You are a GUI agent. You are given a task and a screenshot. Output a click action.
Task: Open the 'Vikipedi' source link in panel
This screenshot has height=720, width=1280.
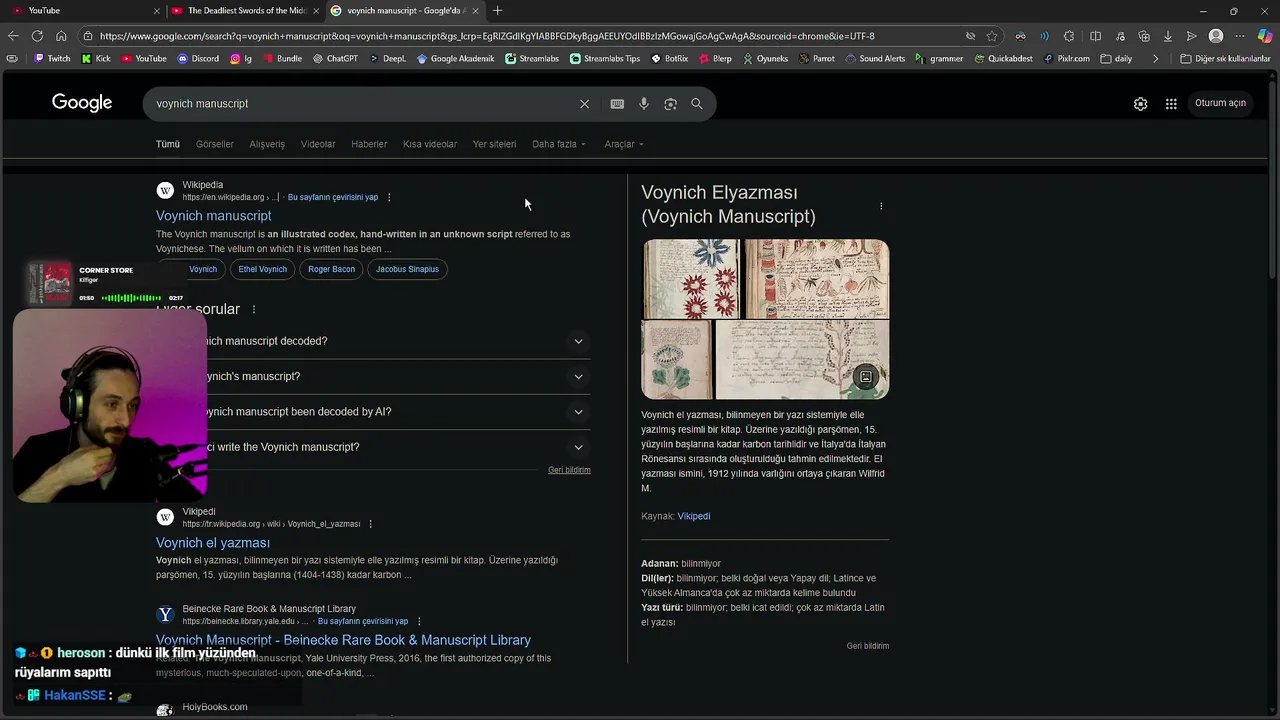click(694, 516)
